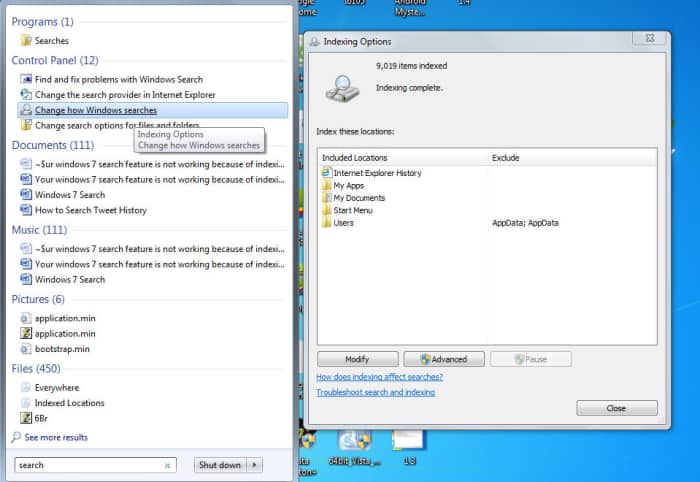700x482 pixels.
Task: Click the Start menu search box
Action: click(x=96, y=465)
